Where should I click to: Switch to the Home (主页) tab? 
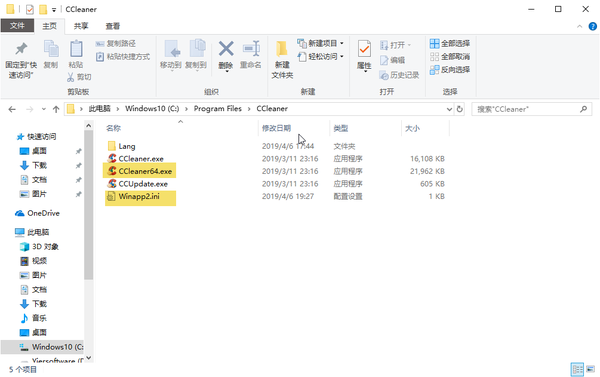(x=49, y=26)
